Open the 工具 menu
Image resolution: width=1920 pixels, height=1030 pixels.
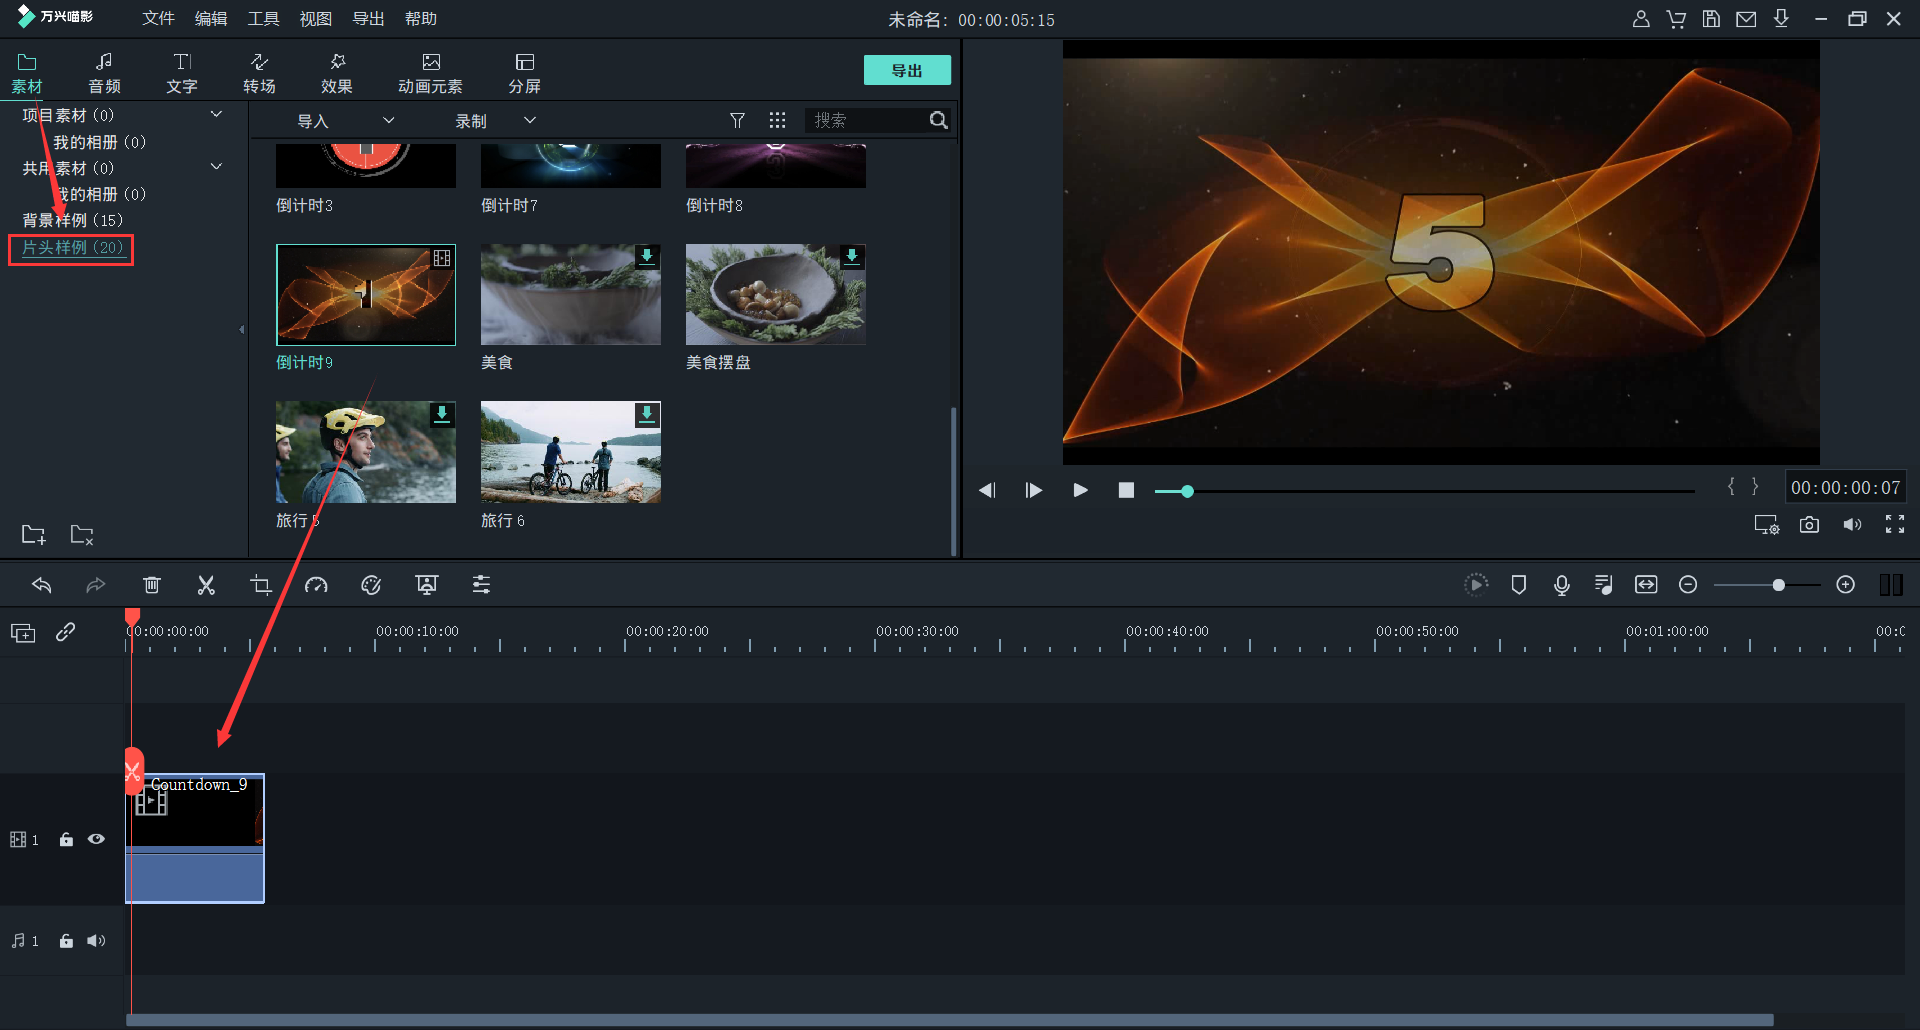tap(263, 19)
